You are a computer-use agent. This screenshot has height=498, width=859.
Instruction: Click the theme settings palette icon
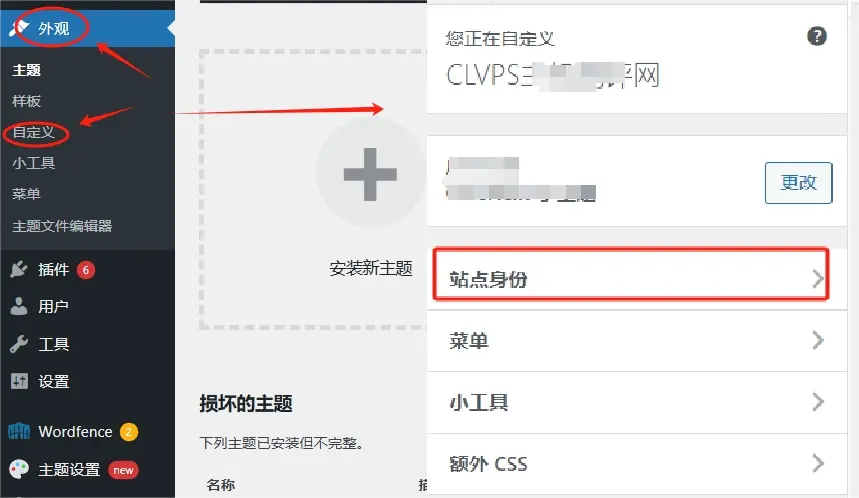coord(19,470)
